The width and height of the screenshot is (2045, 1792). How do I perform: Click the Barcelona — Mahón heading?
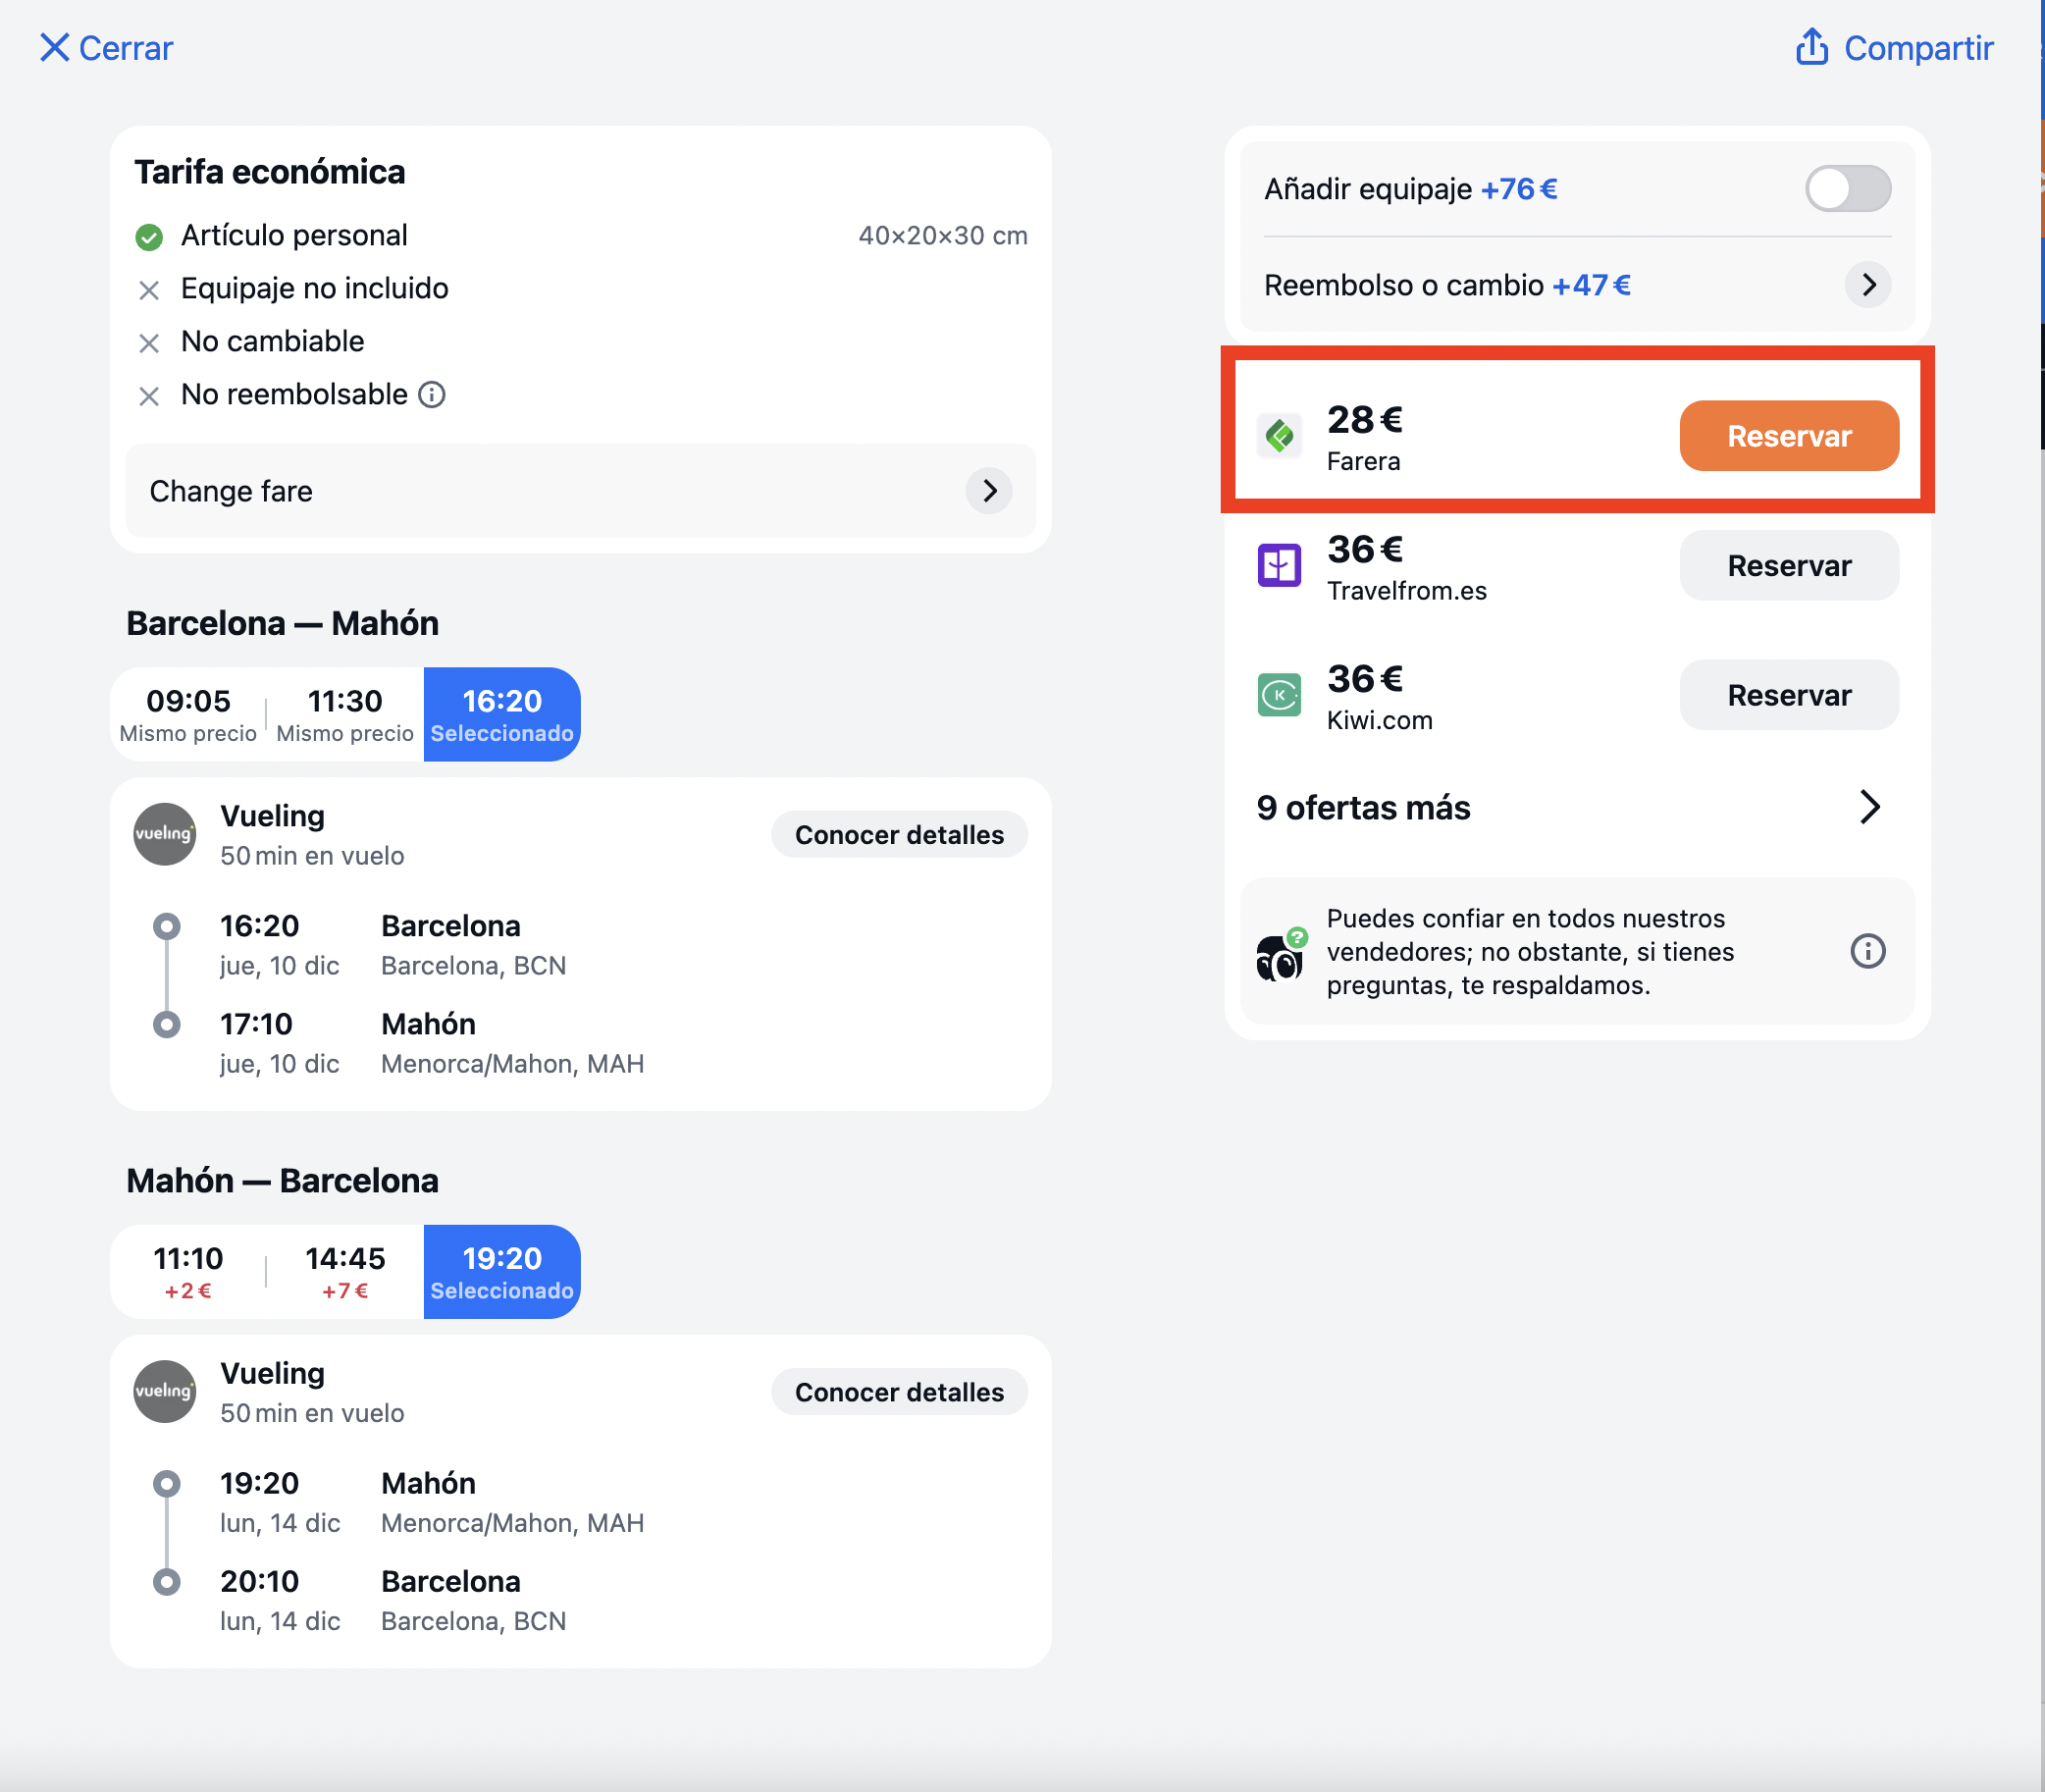click(282, 623)
